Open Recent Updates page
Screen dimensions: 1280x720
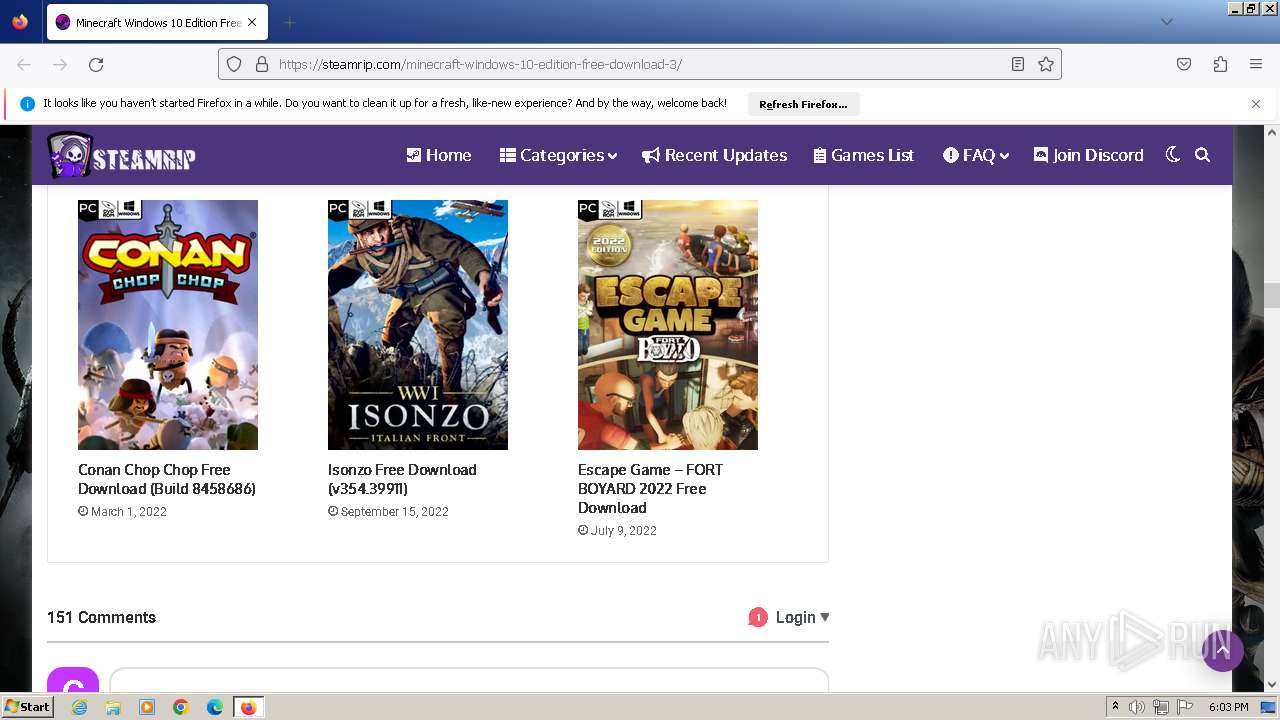(715, 155)
